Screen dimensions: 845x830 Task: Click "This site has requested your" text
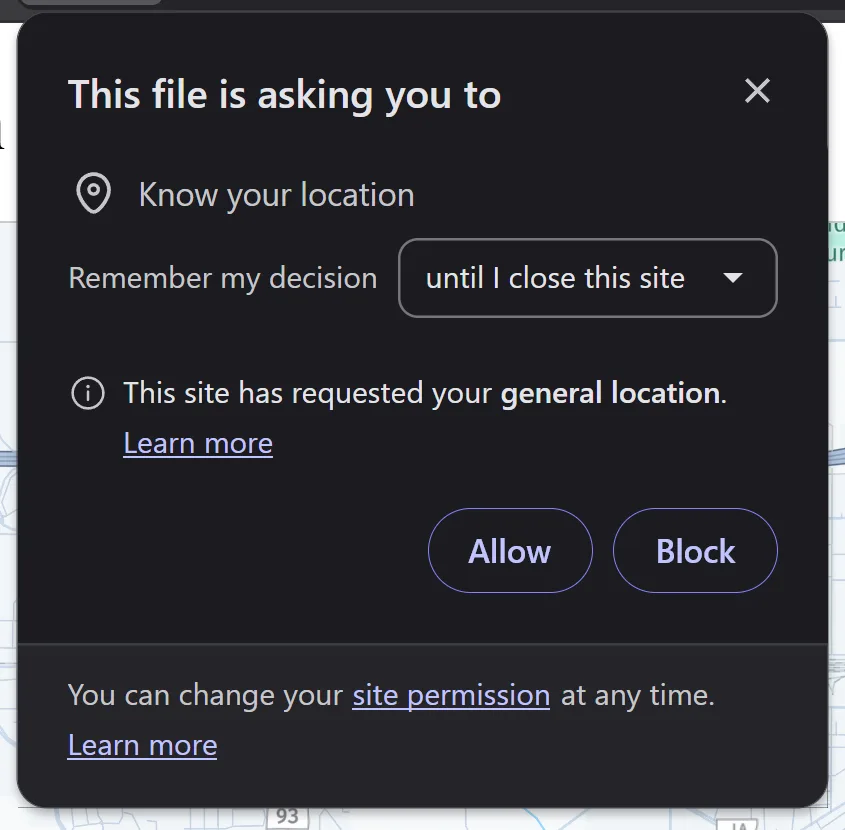(x=309, y=393)
